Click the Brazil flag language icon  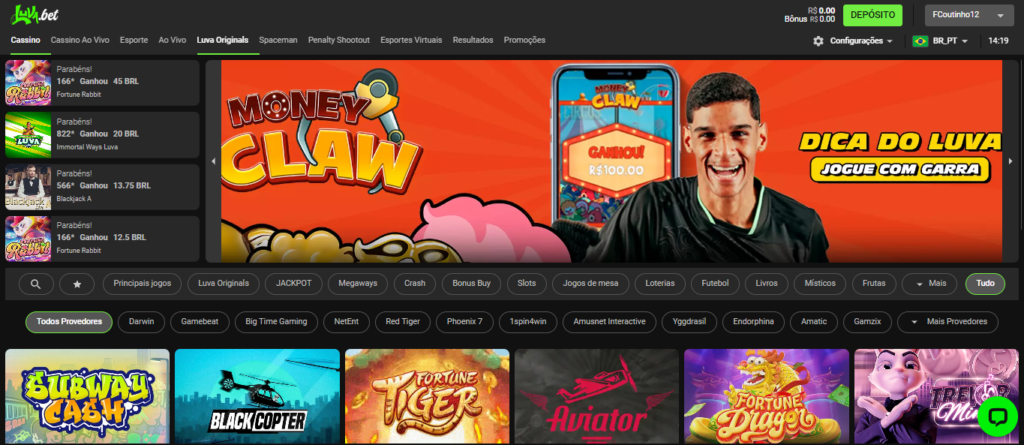coord(920,41)
